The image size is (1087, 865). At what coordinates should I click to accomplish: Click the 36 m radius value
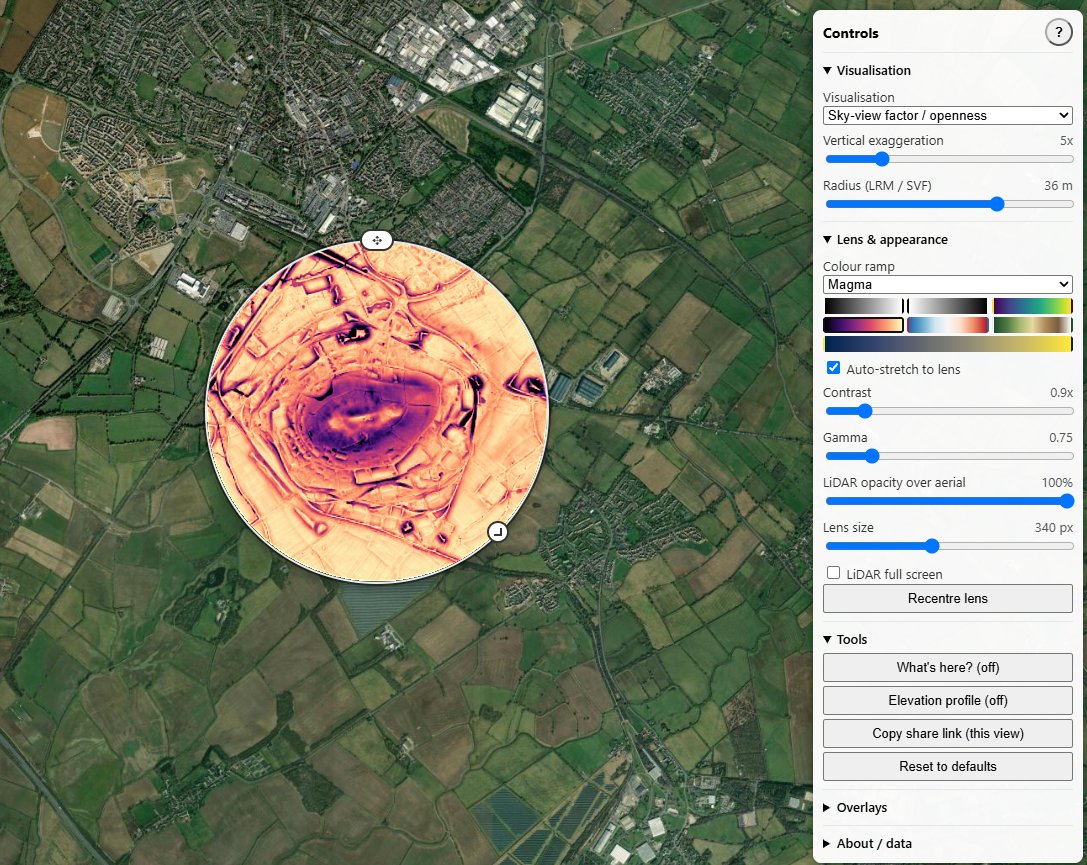point(1058,186)
